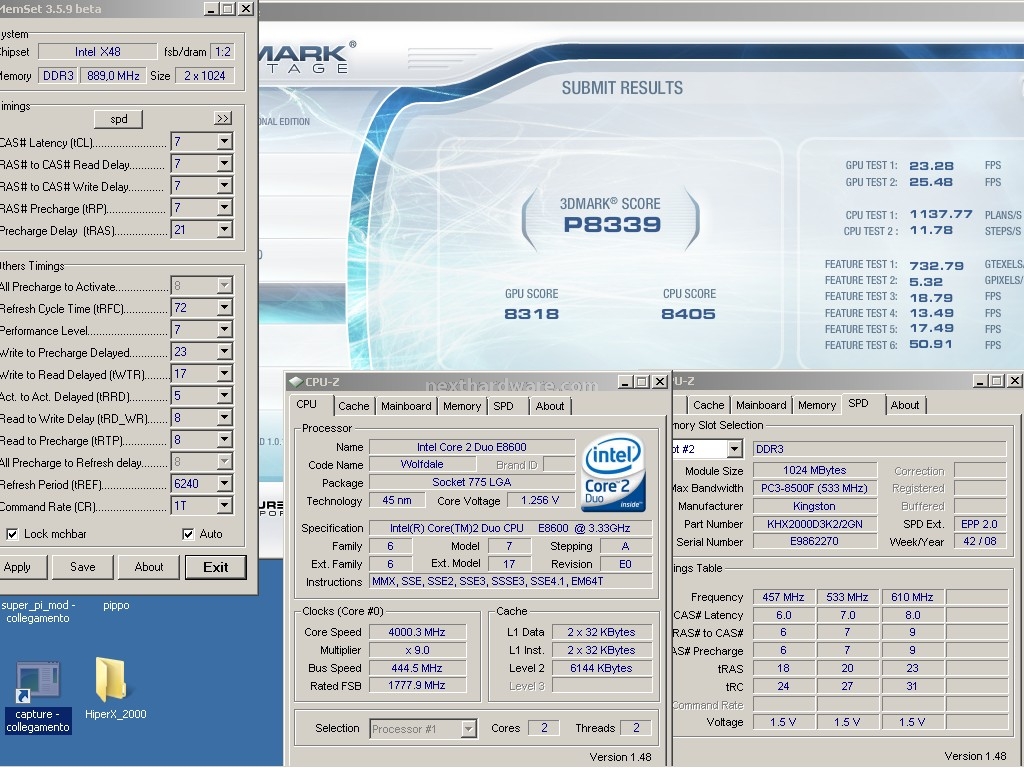1024x768 pixels.
Task: Toggle the Auto checkbox in MemSet
Action: (188, 534)
